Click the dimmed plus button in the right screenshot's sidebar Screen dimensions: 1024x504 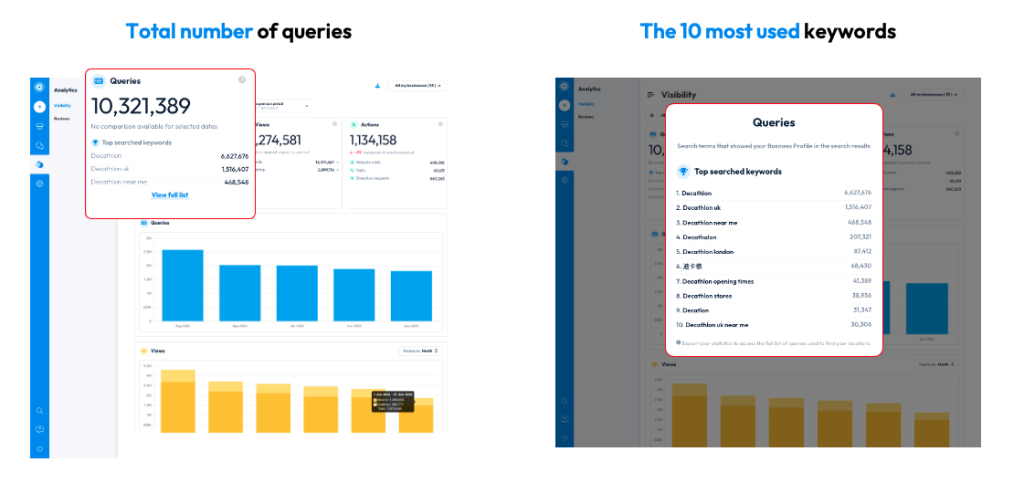565,105
